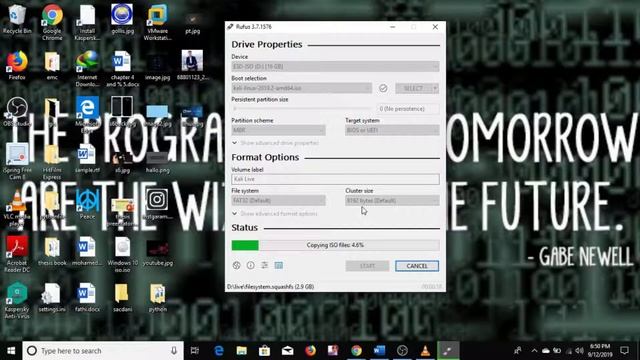Open the Action Center notifications icon
Image resolution: width=640 pixels, height=360 pixels.
[x=624, y=351]
